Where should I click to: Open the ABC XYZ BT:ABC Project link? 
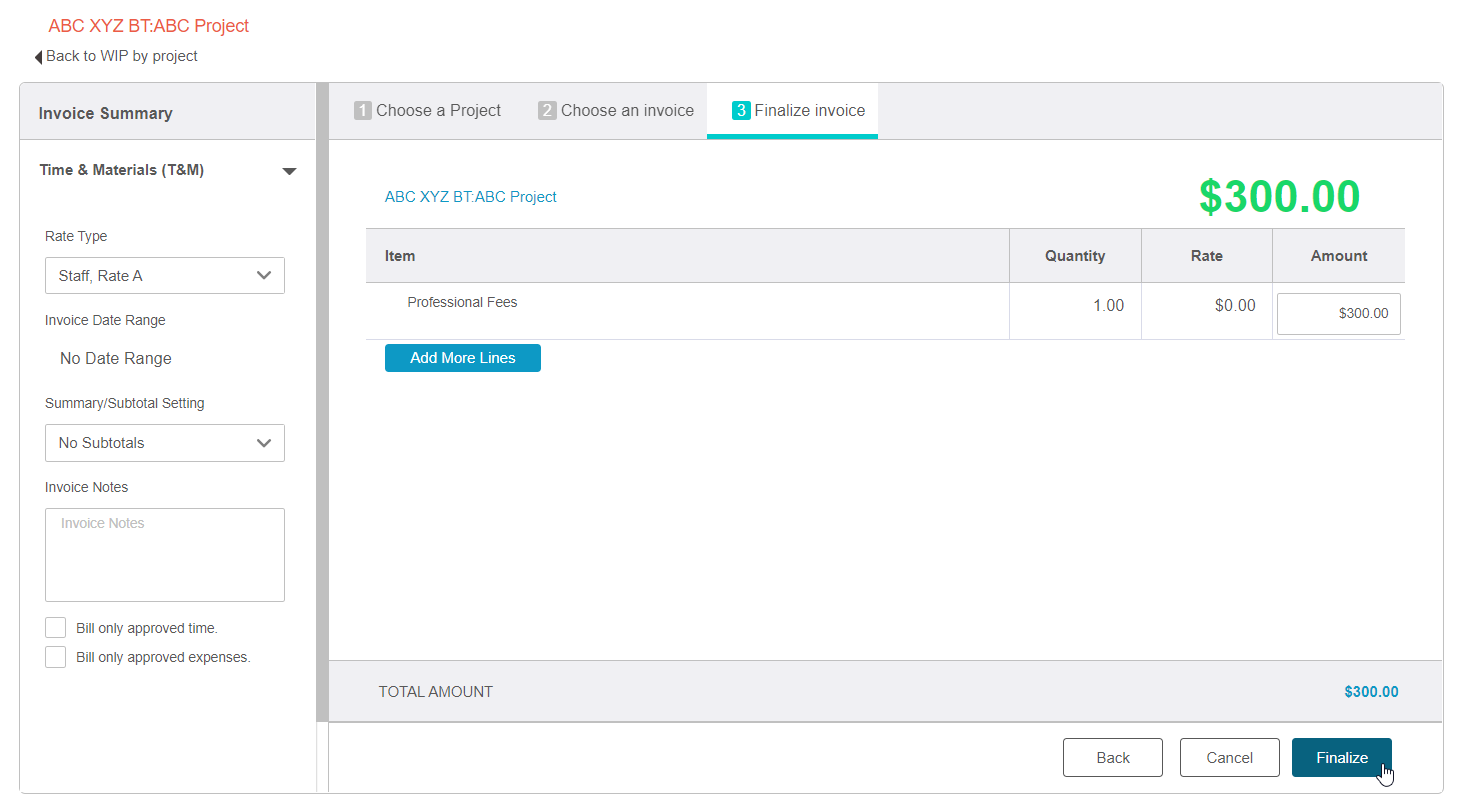[x=471, y=197]
